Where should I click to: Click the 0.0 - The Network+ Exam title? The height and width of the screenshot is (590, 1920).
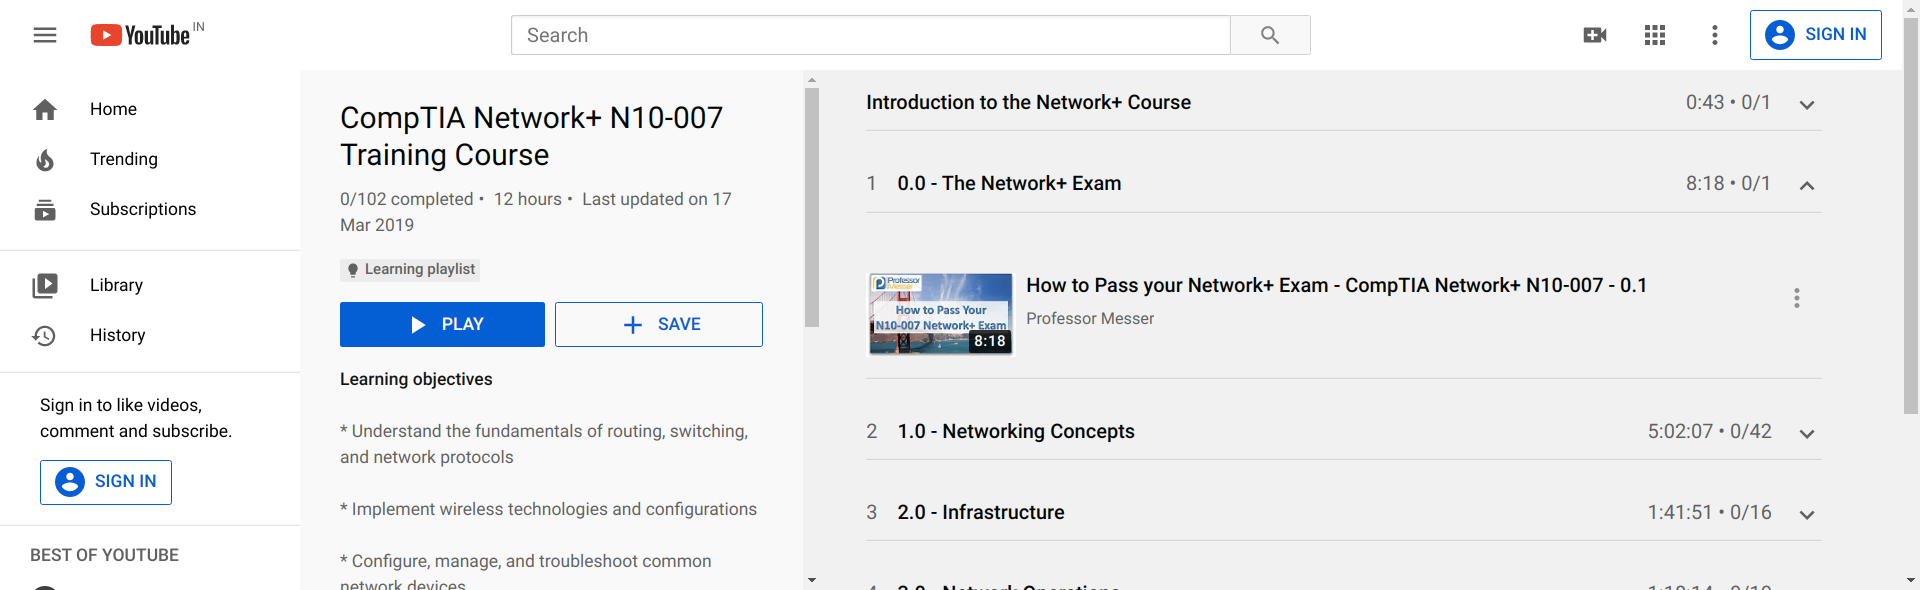(1009, 183)
